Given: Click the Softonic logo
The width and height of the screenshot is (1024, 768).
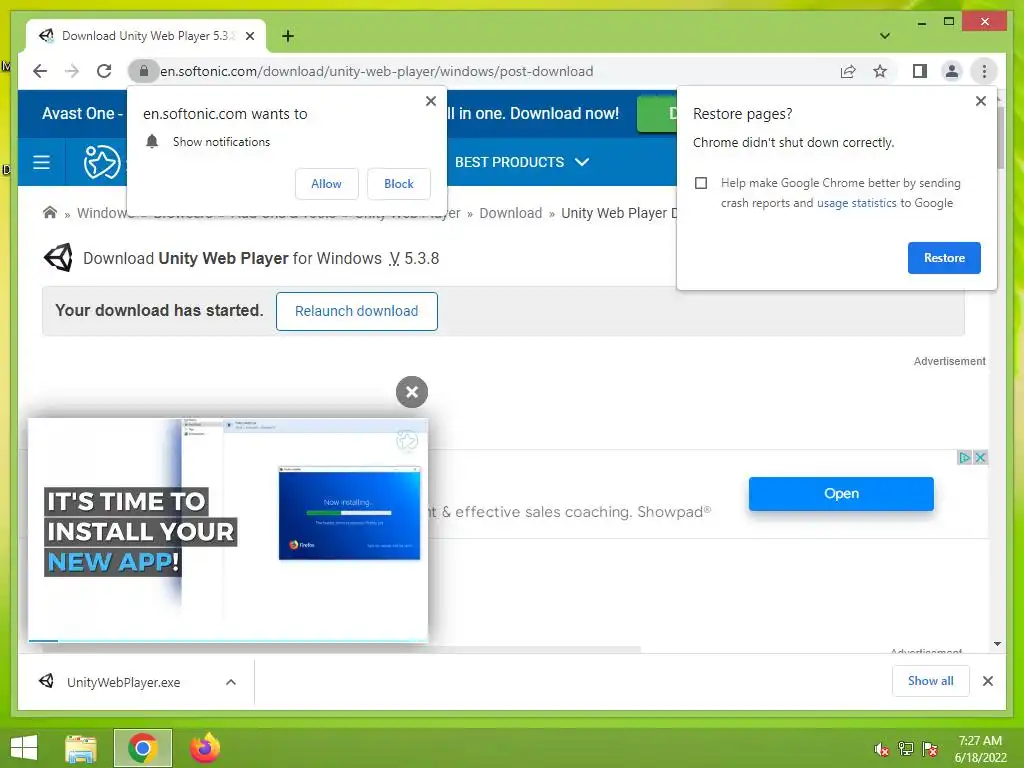Looking at the screenshot, I should pos(102,162).
